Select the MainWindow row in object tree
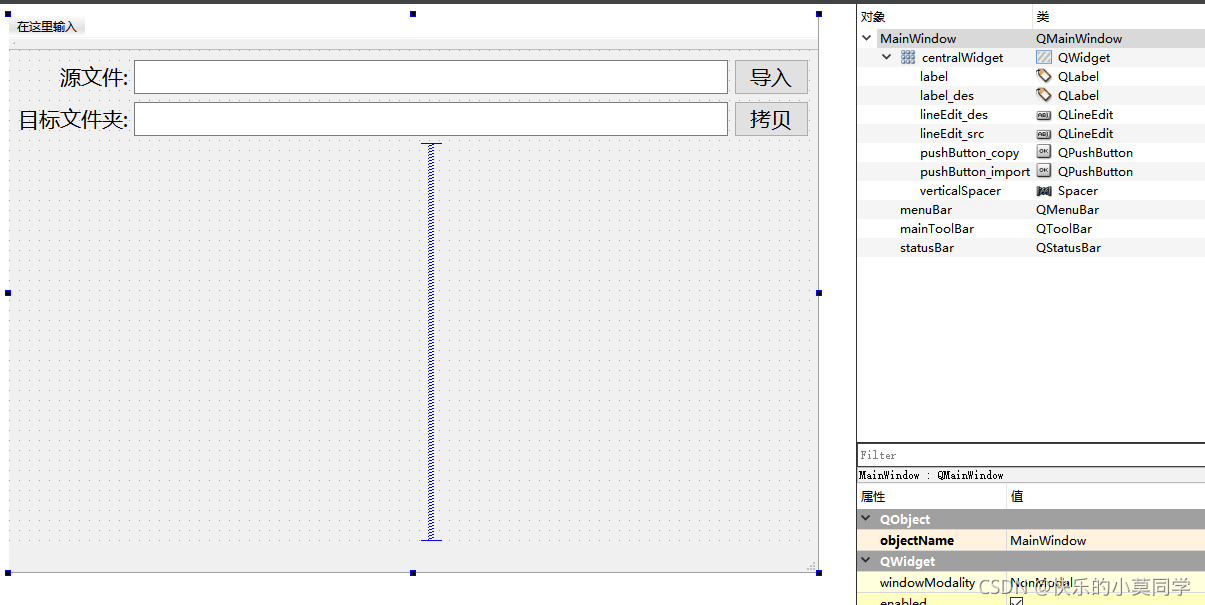 click(1031, 39)
